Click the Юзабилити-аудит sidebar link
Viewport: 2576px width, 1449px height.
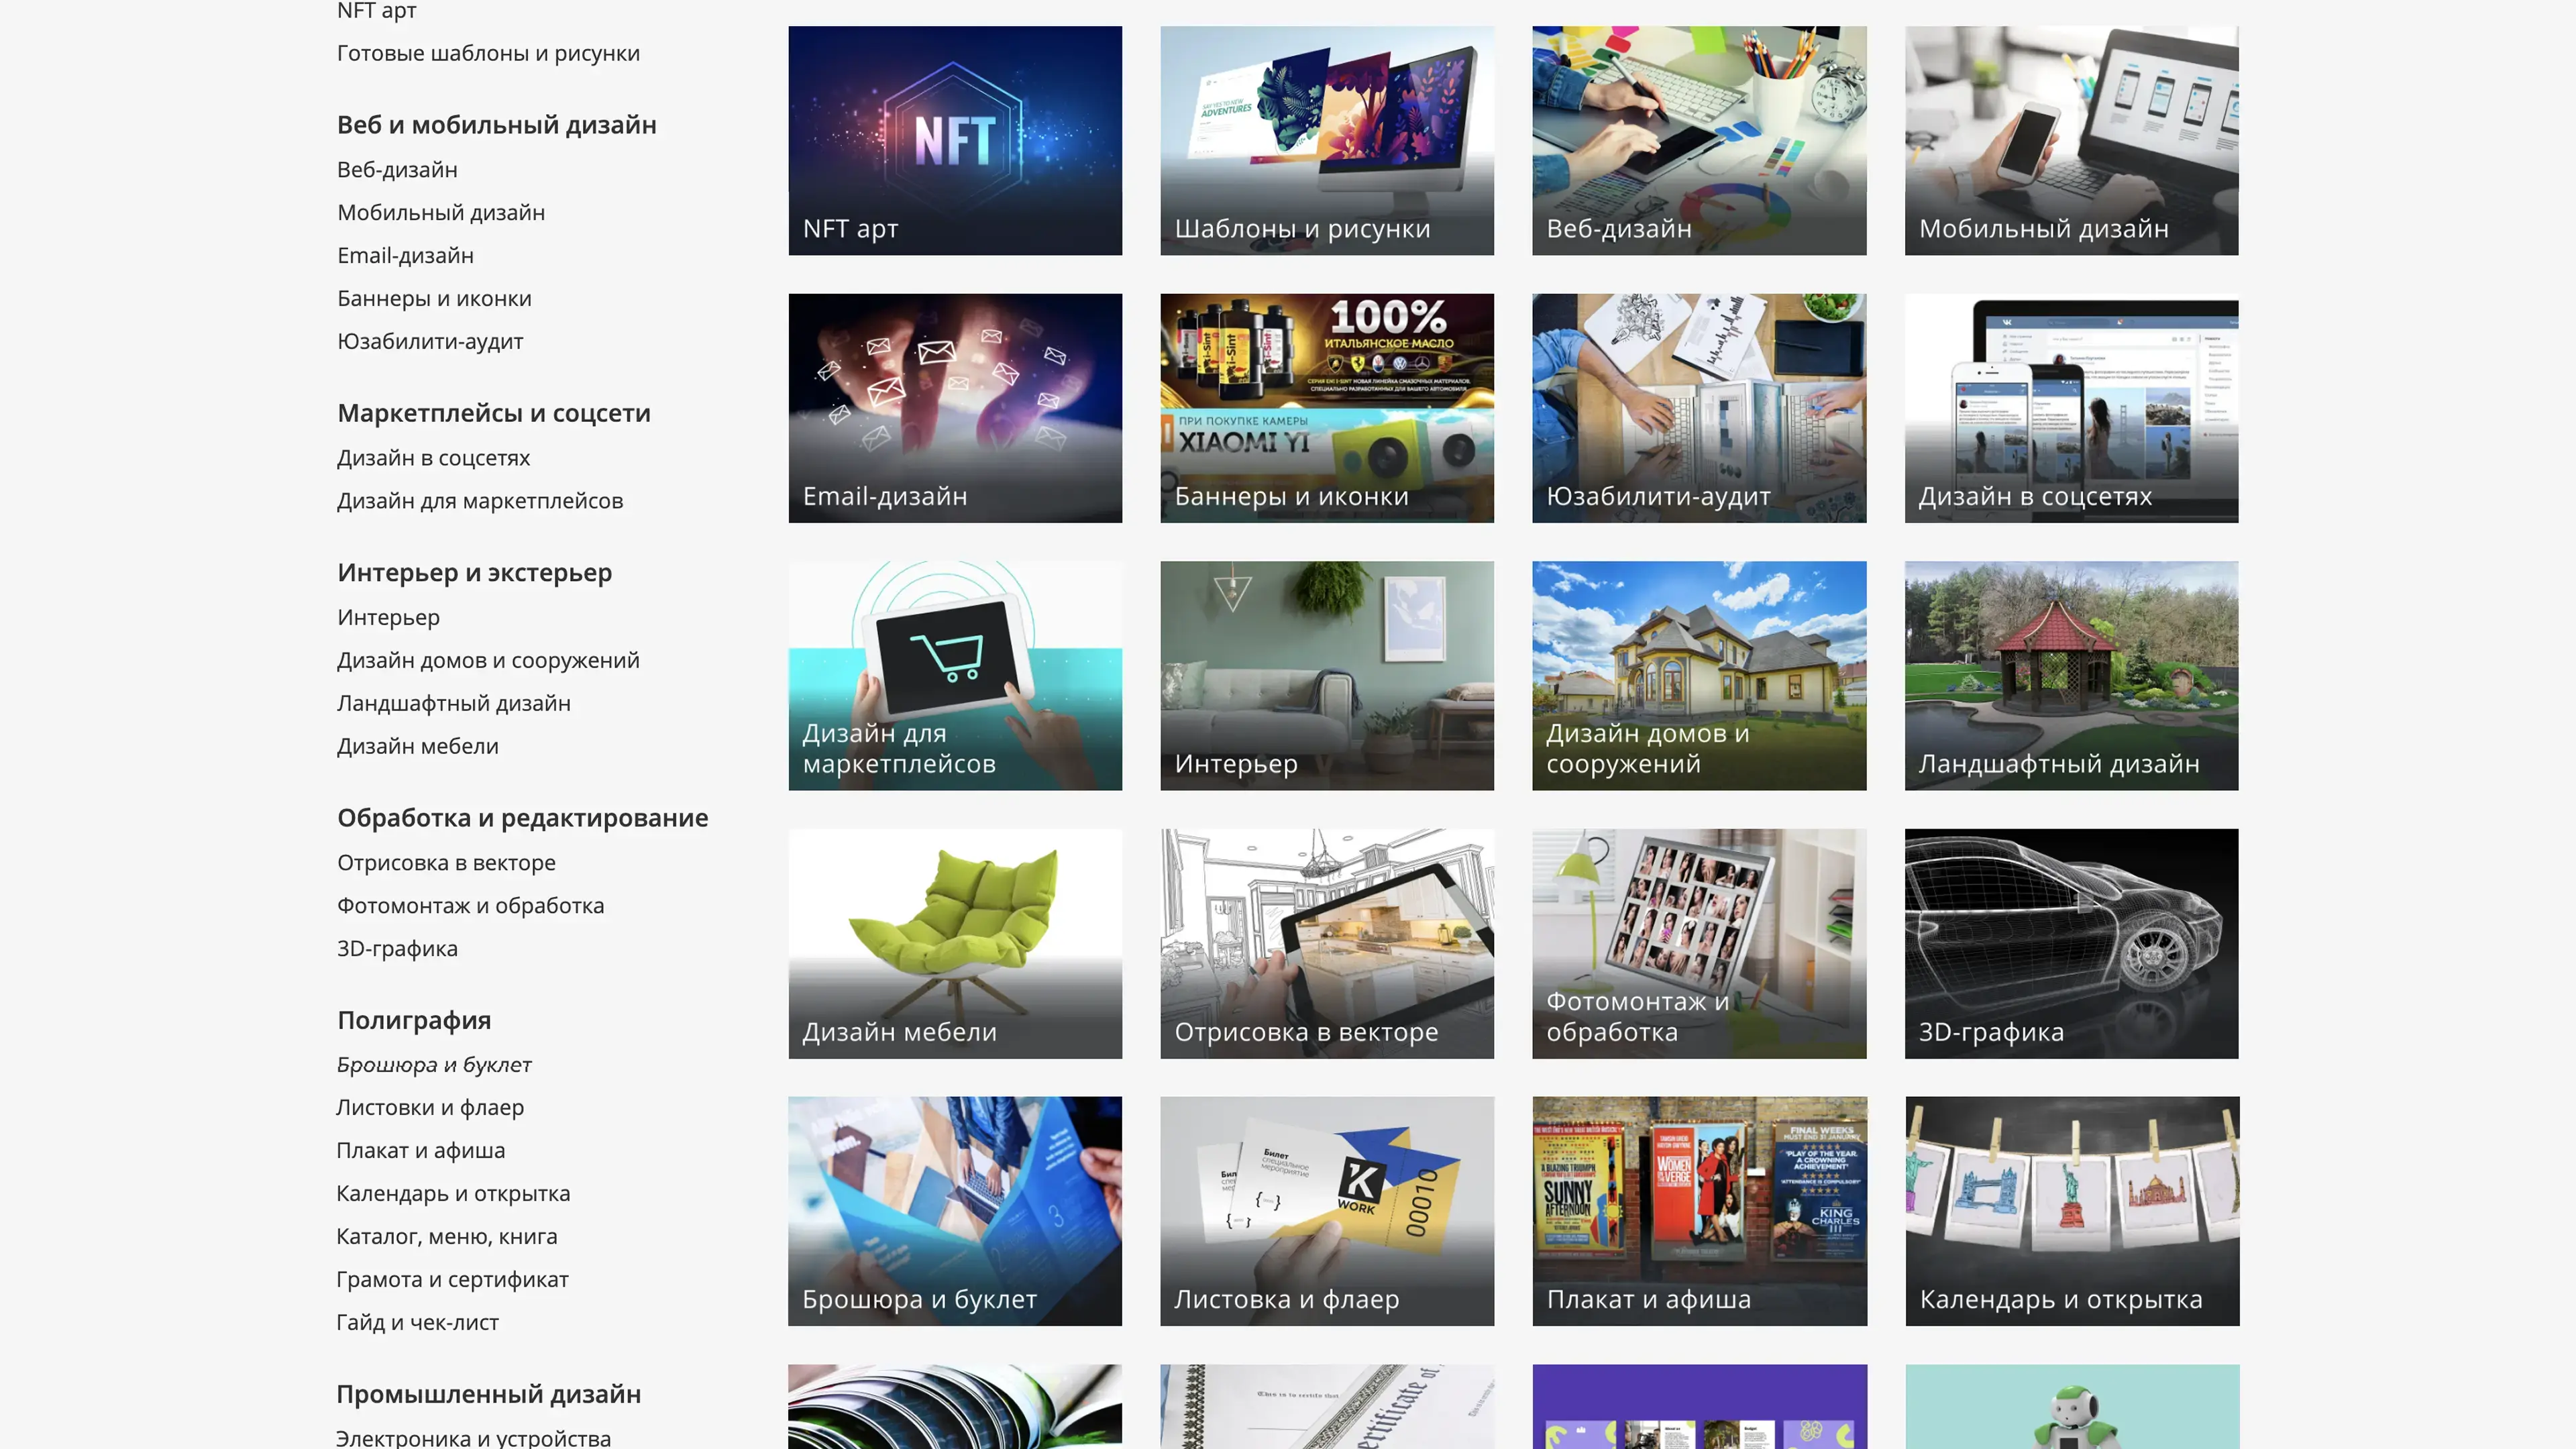click(430, 342)
